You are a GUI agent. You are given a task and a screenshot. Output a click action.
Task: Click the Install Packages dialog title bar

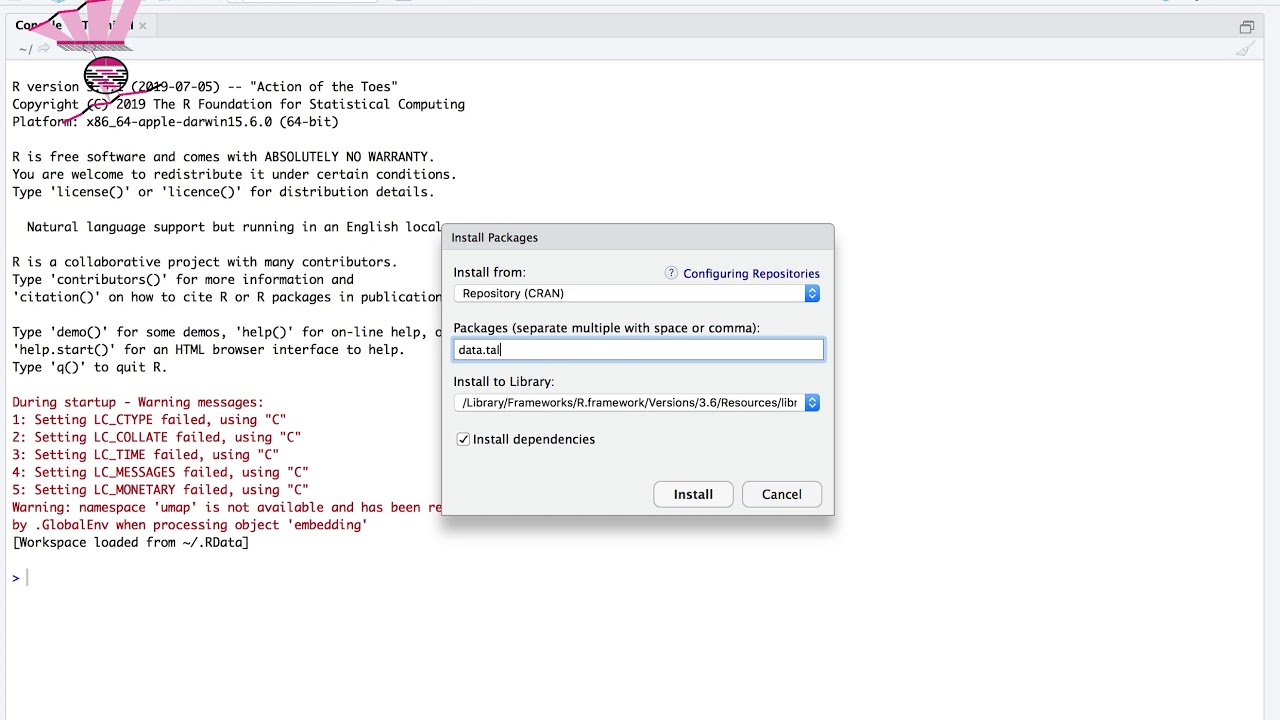tap(637, 237)
